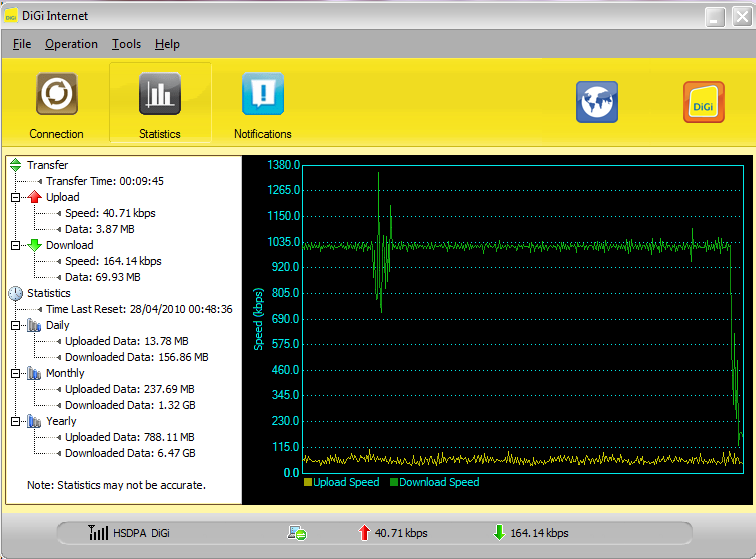This screenshot has width=756, height=559.
Task: Click the globe web browser icon
Action: tap(597, 102)
